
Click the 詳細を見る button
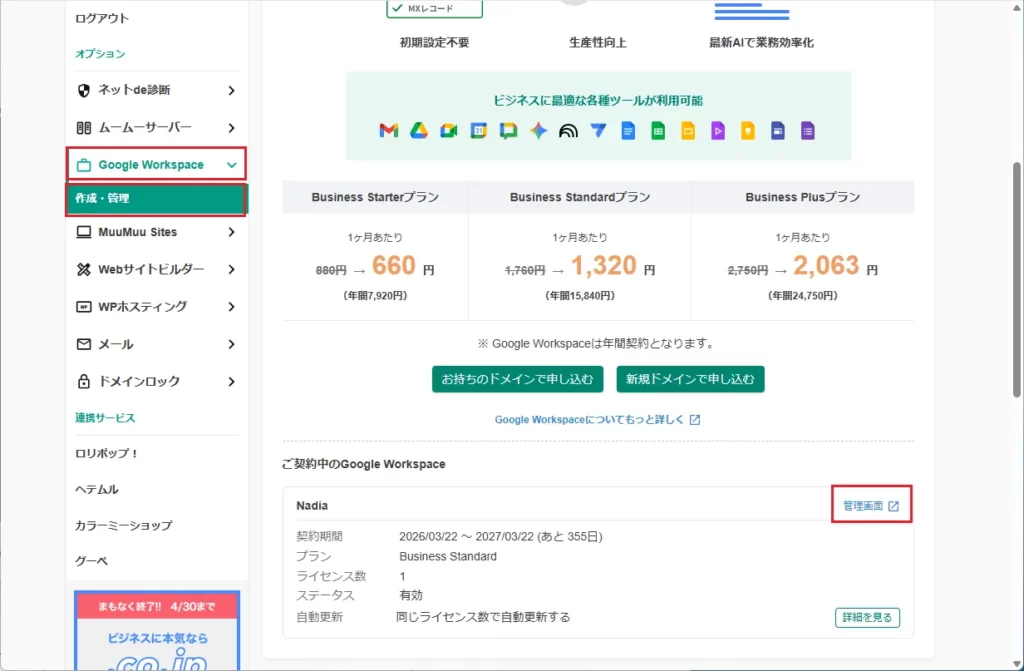(x=866, y=617)
